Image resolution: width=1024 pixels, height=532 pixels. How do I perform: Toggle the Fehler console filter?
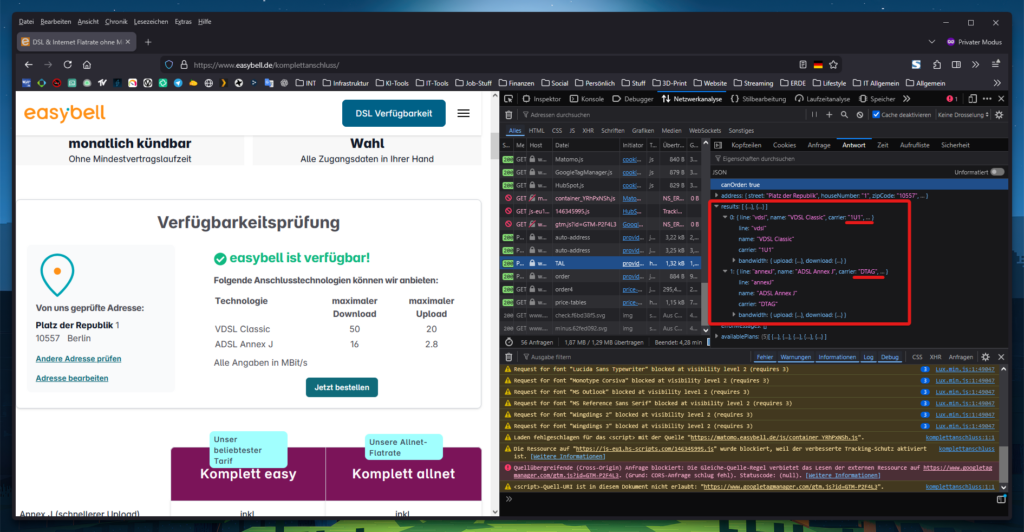pyautogui.click(x=765, y=356)
